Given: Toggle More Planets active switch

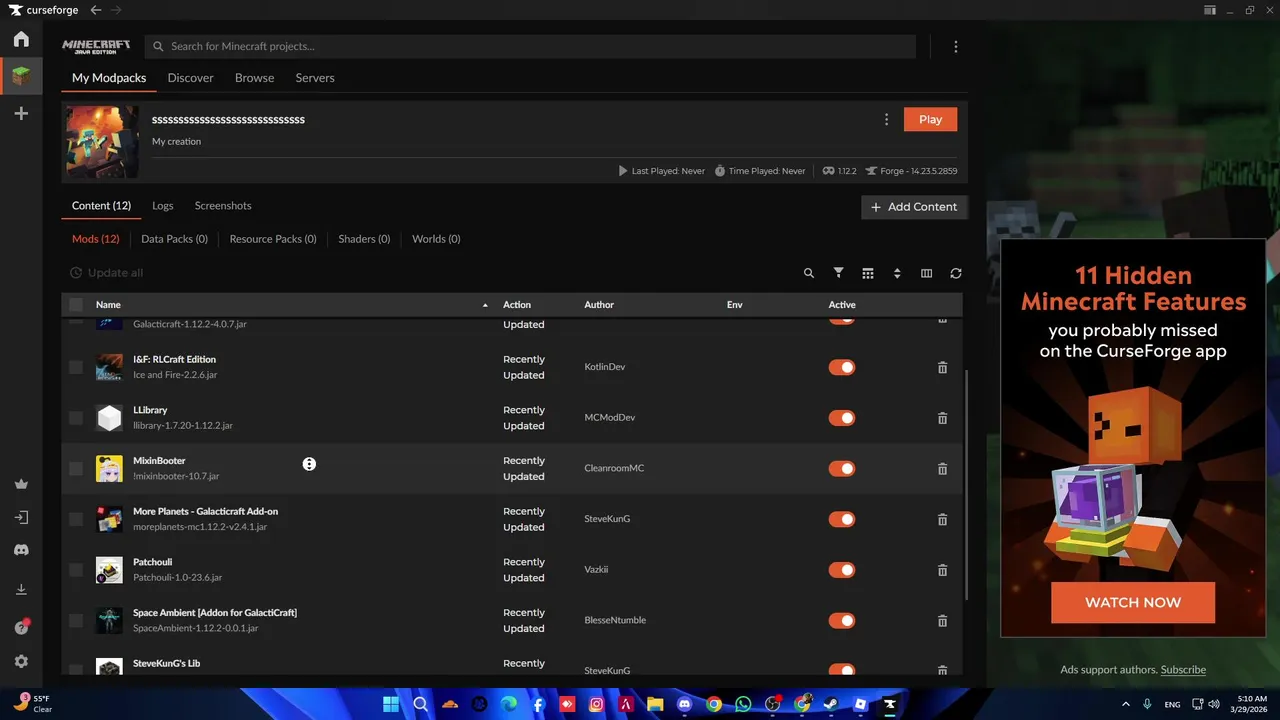Looking at the screenshot, I should (842, 519).
